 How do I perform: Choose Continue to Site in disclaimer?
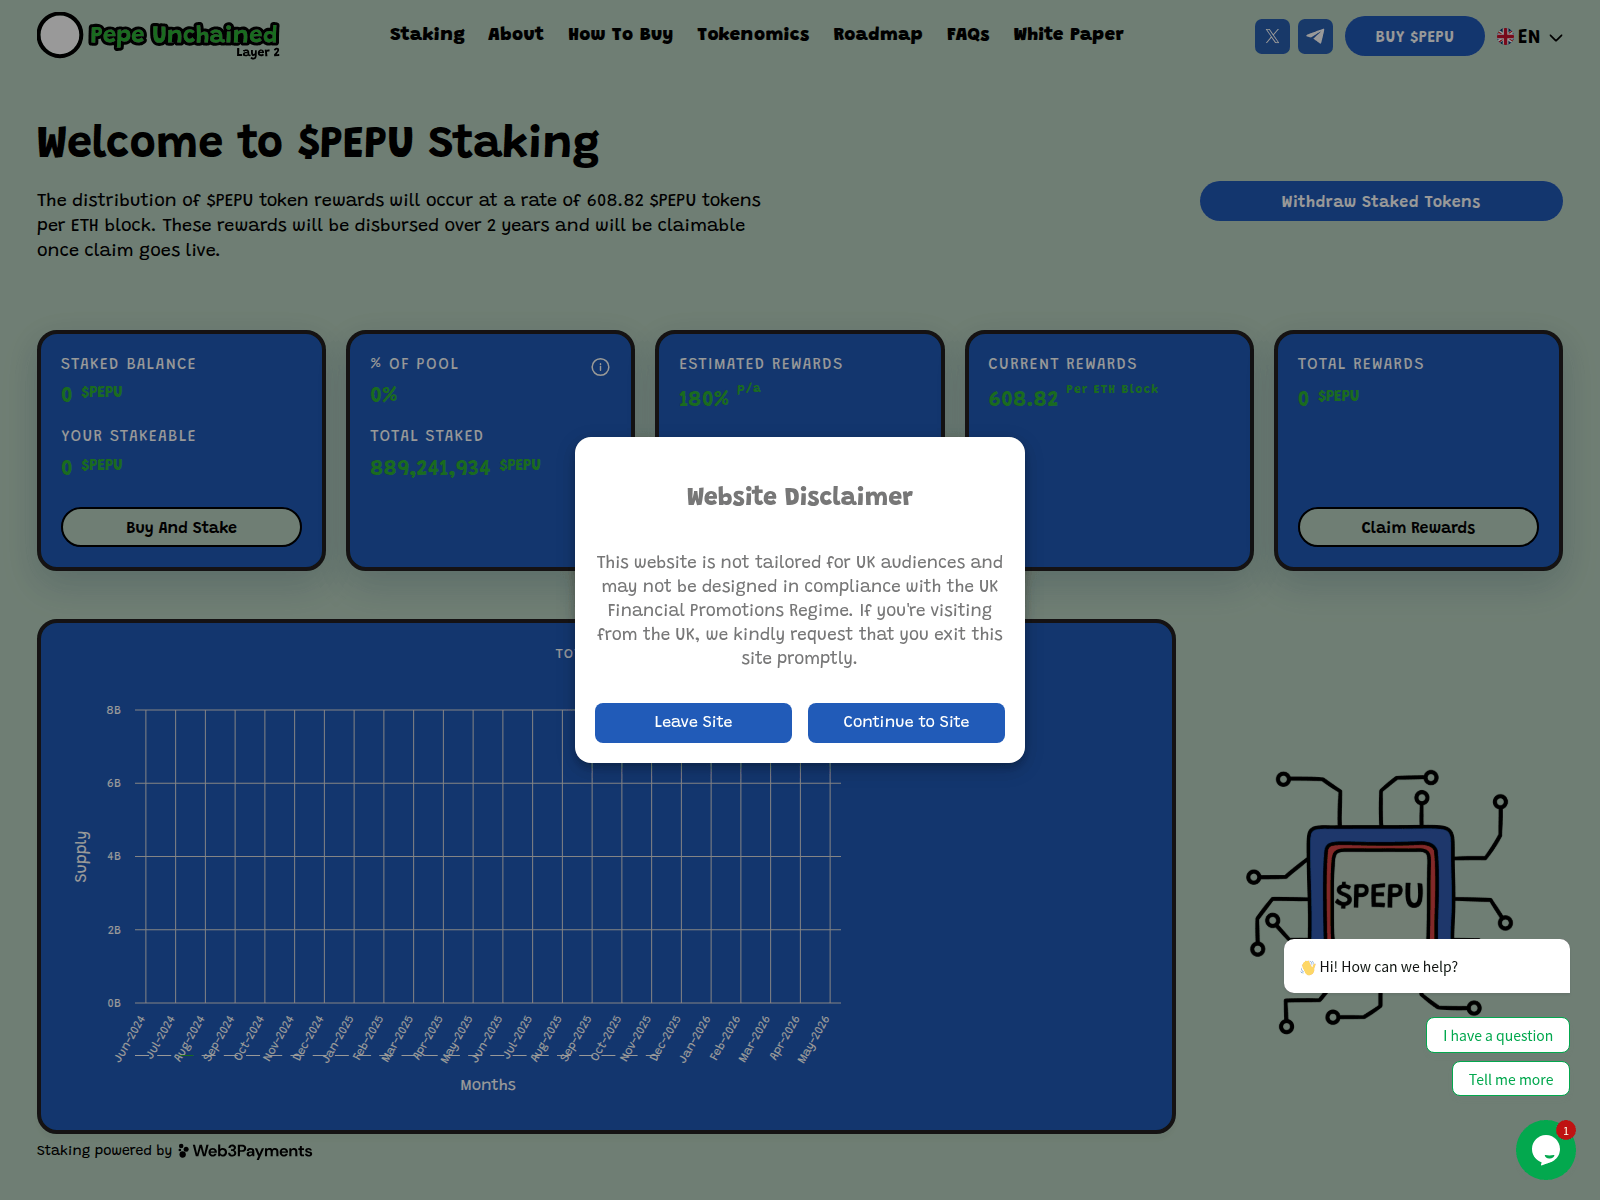pos(906,722)
